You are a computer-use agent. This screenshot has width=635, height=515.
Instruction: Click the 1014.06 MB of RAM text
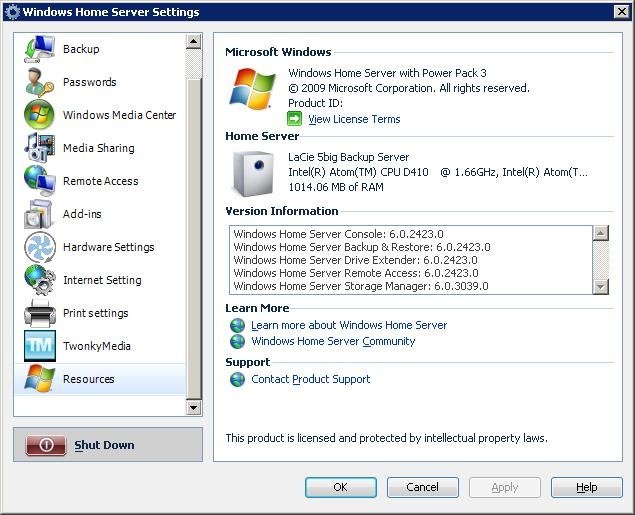coord(336,187)
